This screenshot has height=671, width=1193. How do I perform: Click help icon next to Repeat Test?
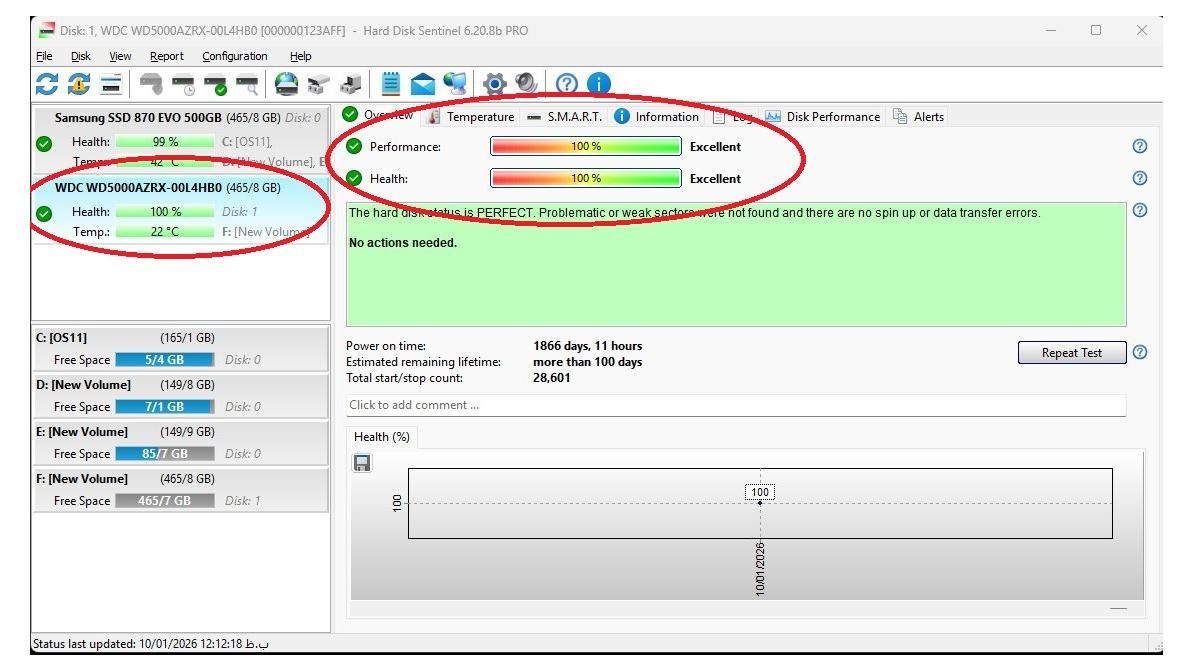coord(1140,352)
